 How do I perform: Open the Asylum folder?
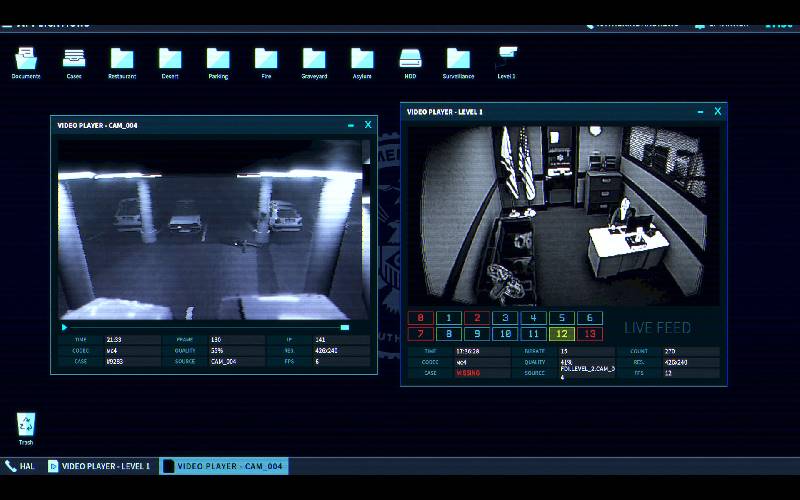362,59
